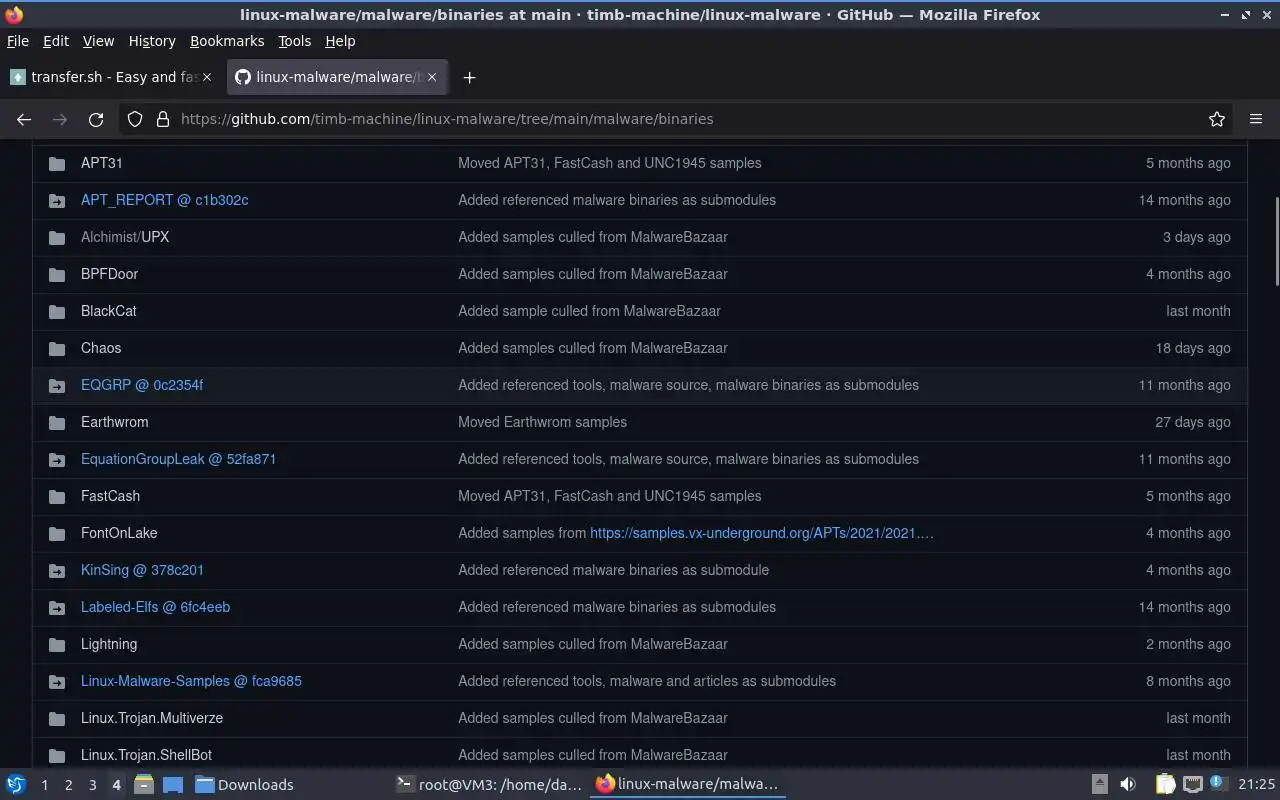Click the submodule icon beside EquationGroupLeak
Image resolution: width=1280 pixels, height=800 pixels.
(x=57, y=460)
